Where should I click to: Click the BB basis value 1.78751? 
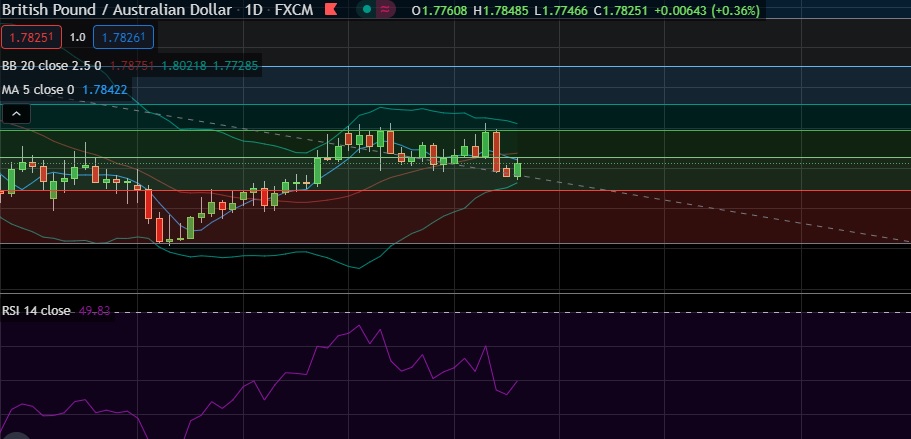click(x=132, y=66)
